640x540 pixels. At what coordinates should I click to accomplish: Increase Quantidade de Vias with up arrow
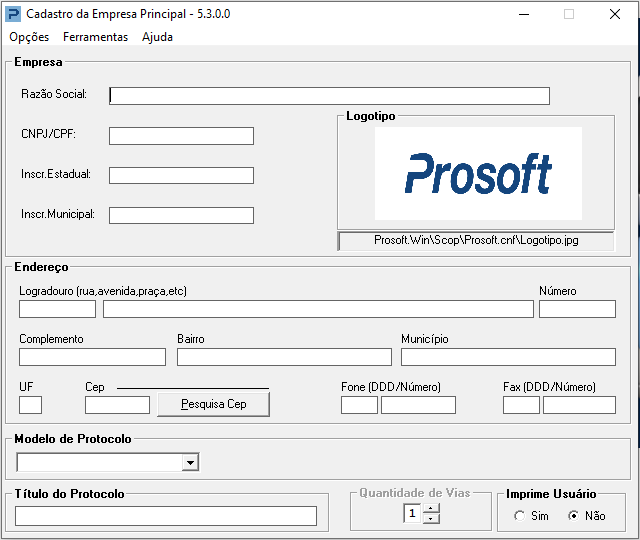coord(431,509)
